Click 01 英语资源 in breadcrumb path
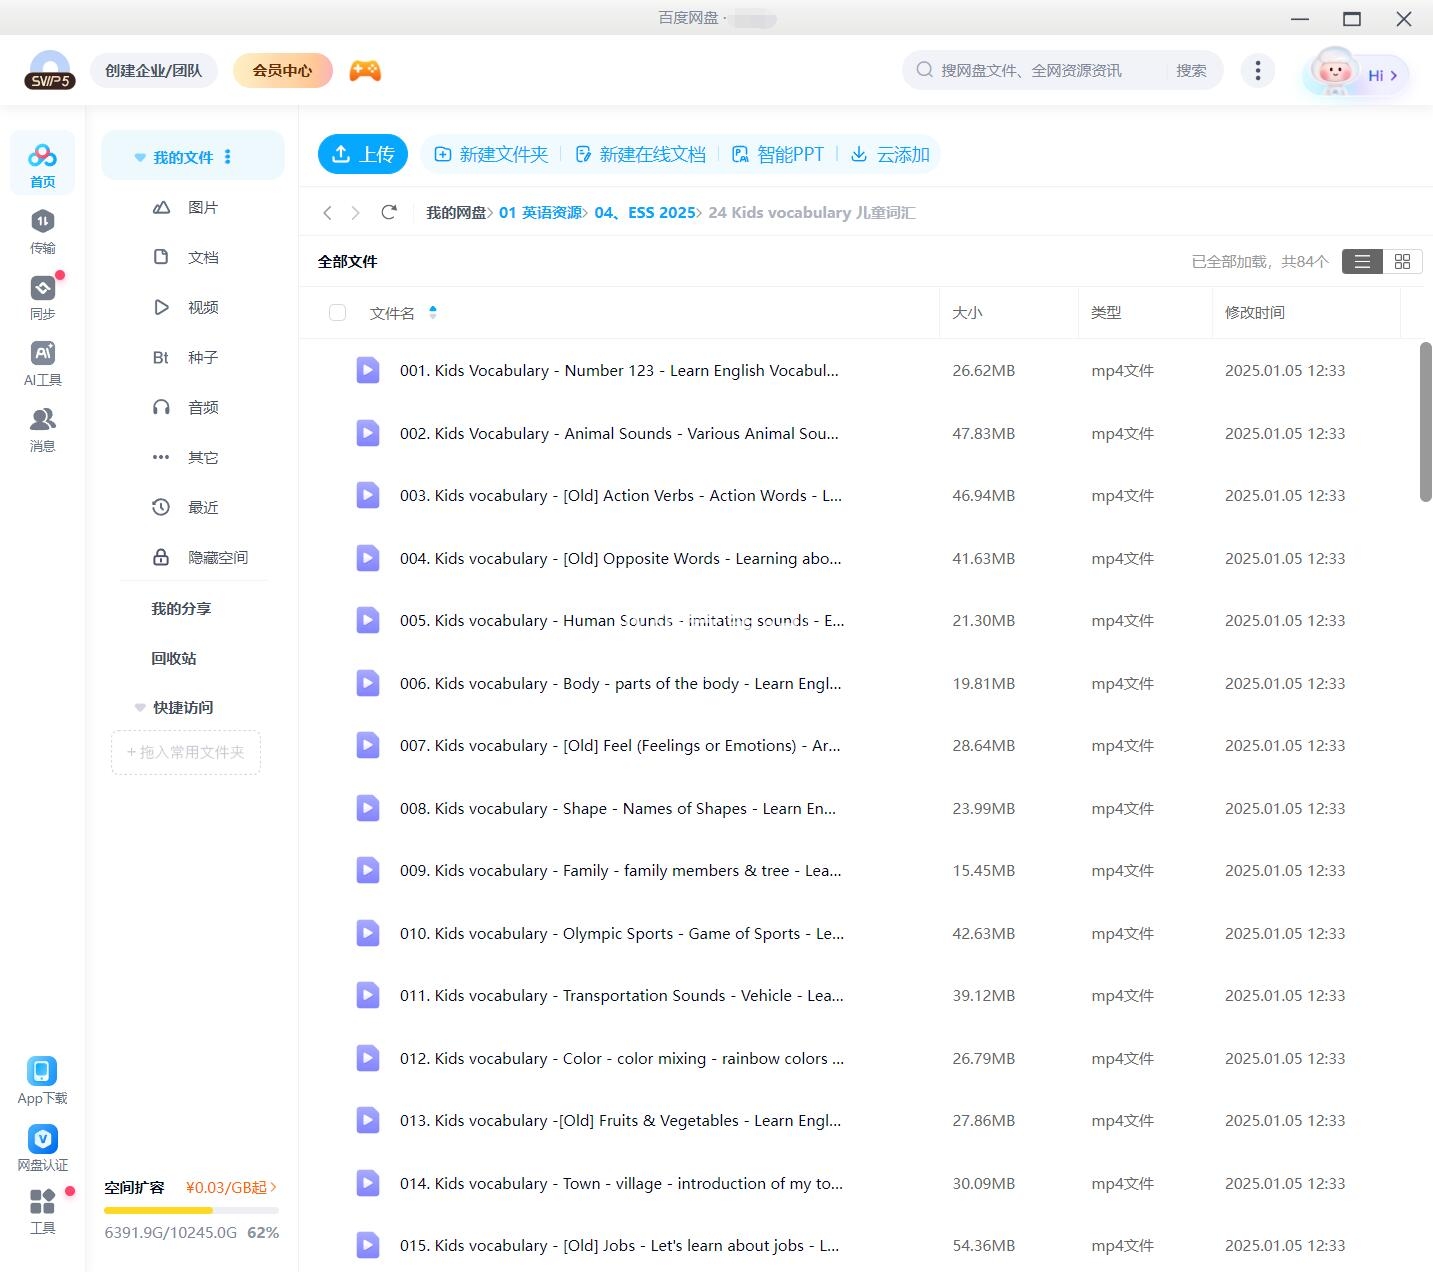The width and height of the screenshot is (1433, 1272). click(x=541, y=212)
